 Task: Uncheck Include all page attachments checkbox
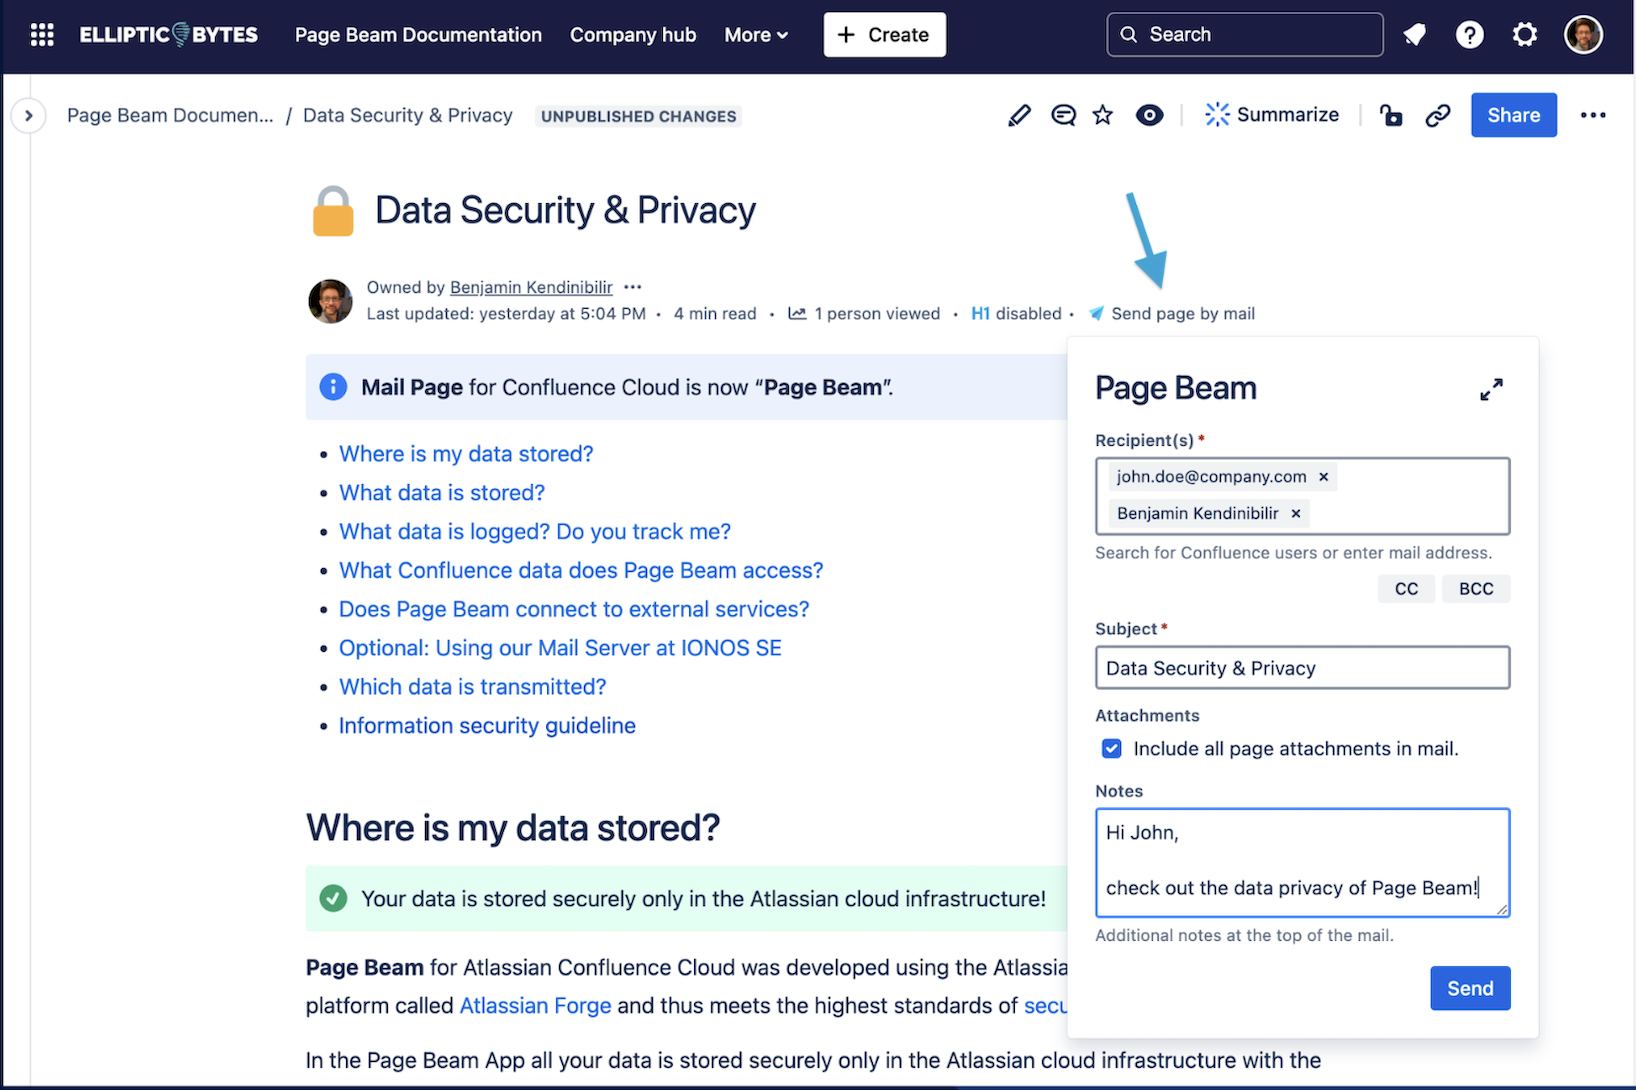coord(1111,749)
